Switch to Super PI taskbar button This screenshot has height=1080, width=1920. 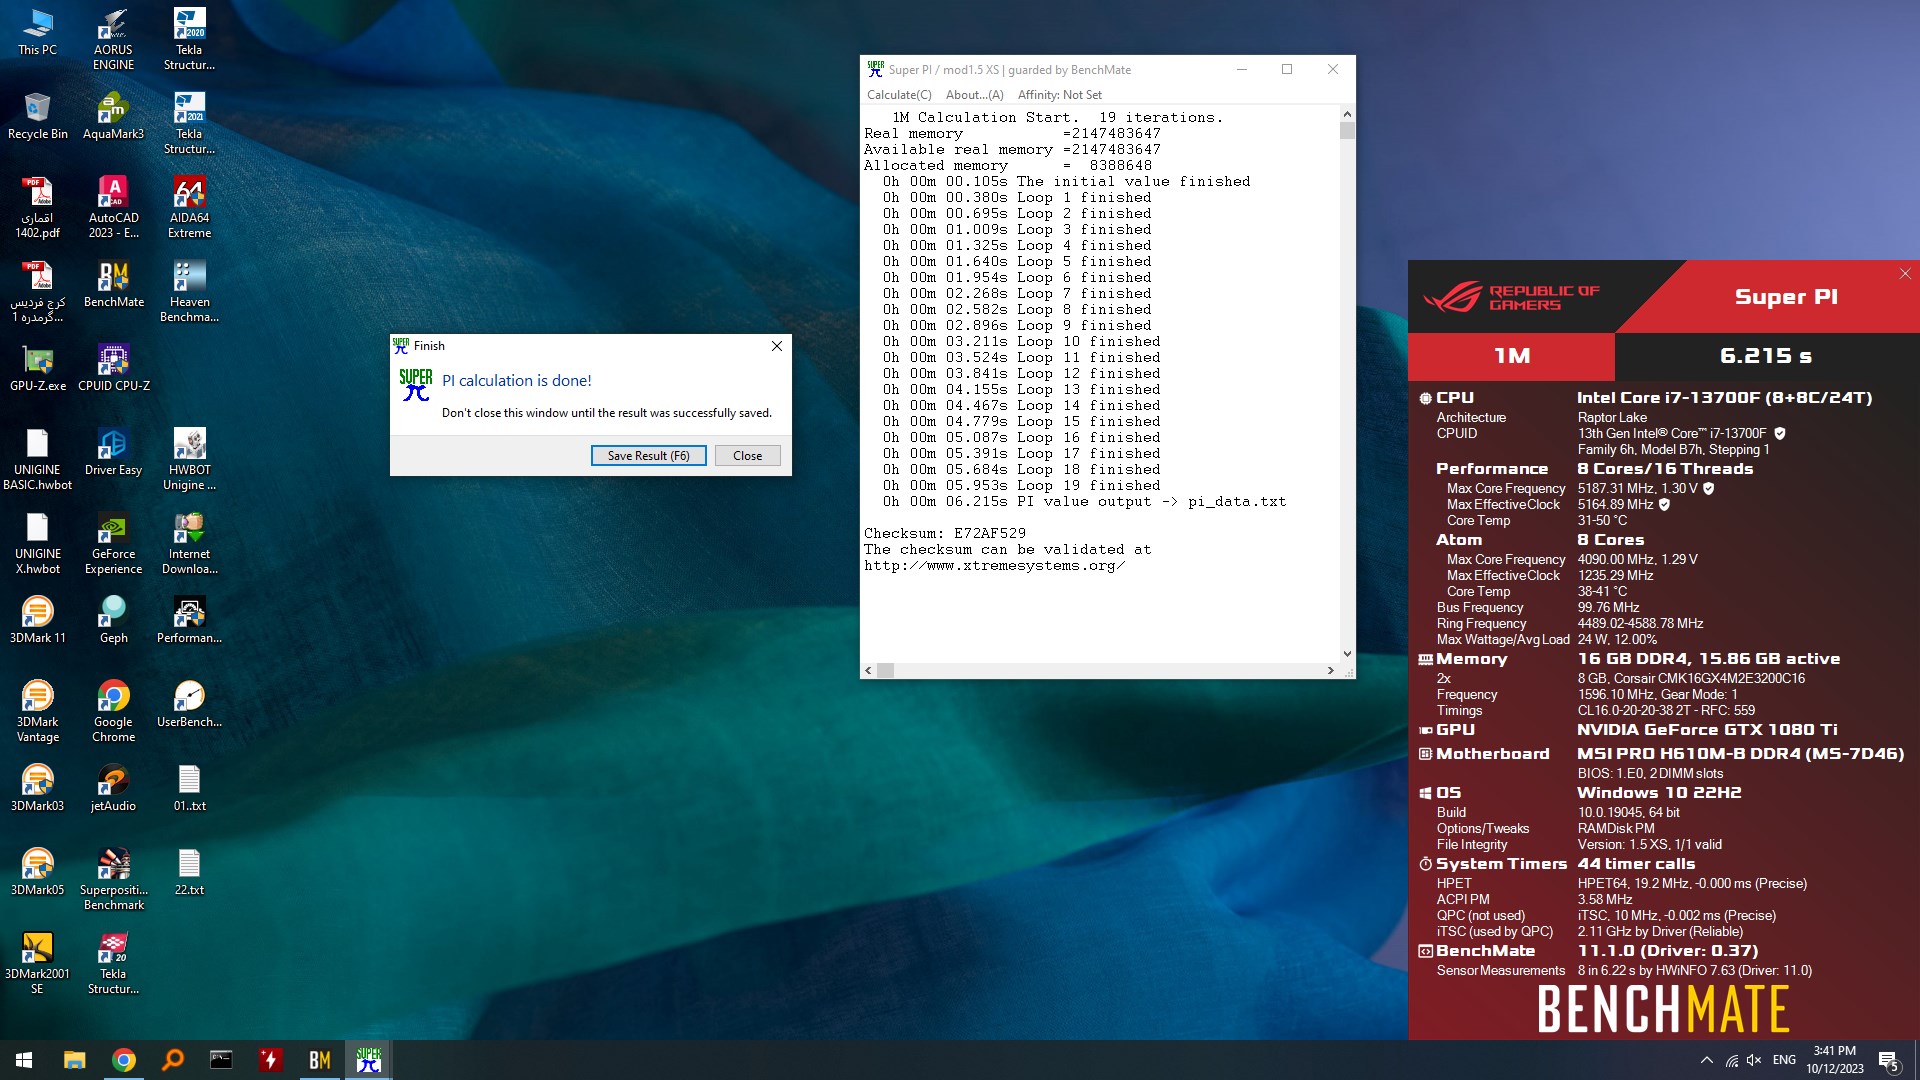click(x=368, y=1060)
